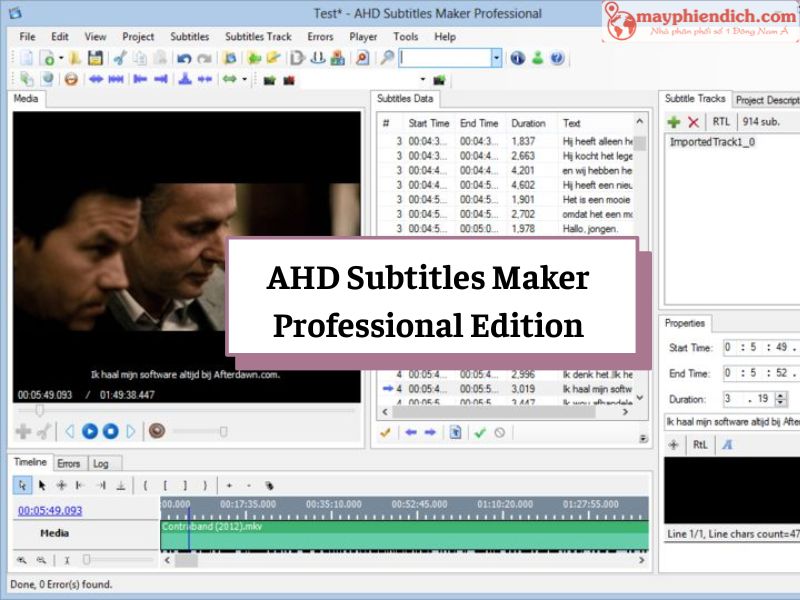This screenshot has width=800, height=600.
Task: Click the blue back-arrow navigation icon below subtitles data
Action: coord(412,432)
